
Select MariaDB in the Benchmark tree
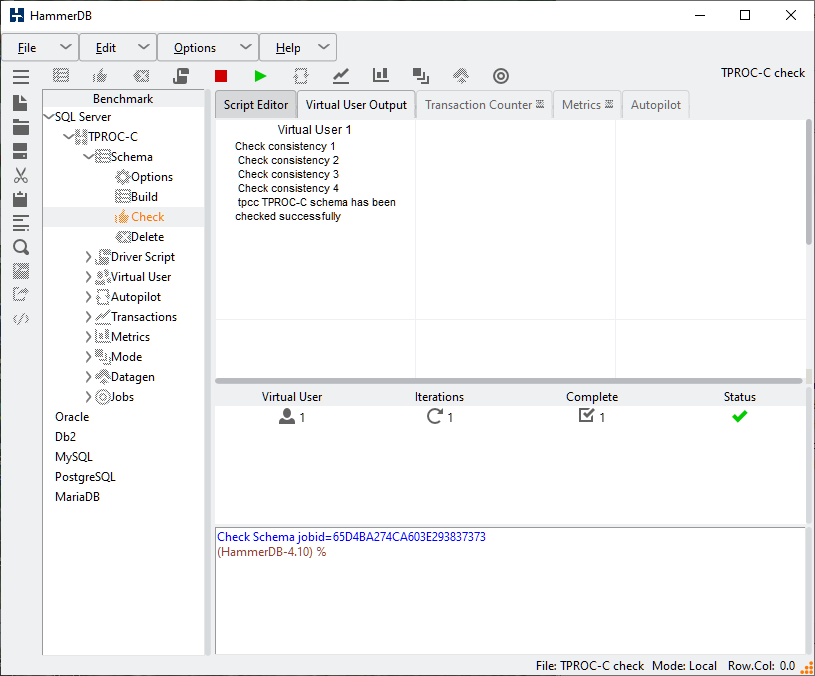coord(77,497)
